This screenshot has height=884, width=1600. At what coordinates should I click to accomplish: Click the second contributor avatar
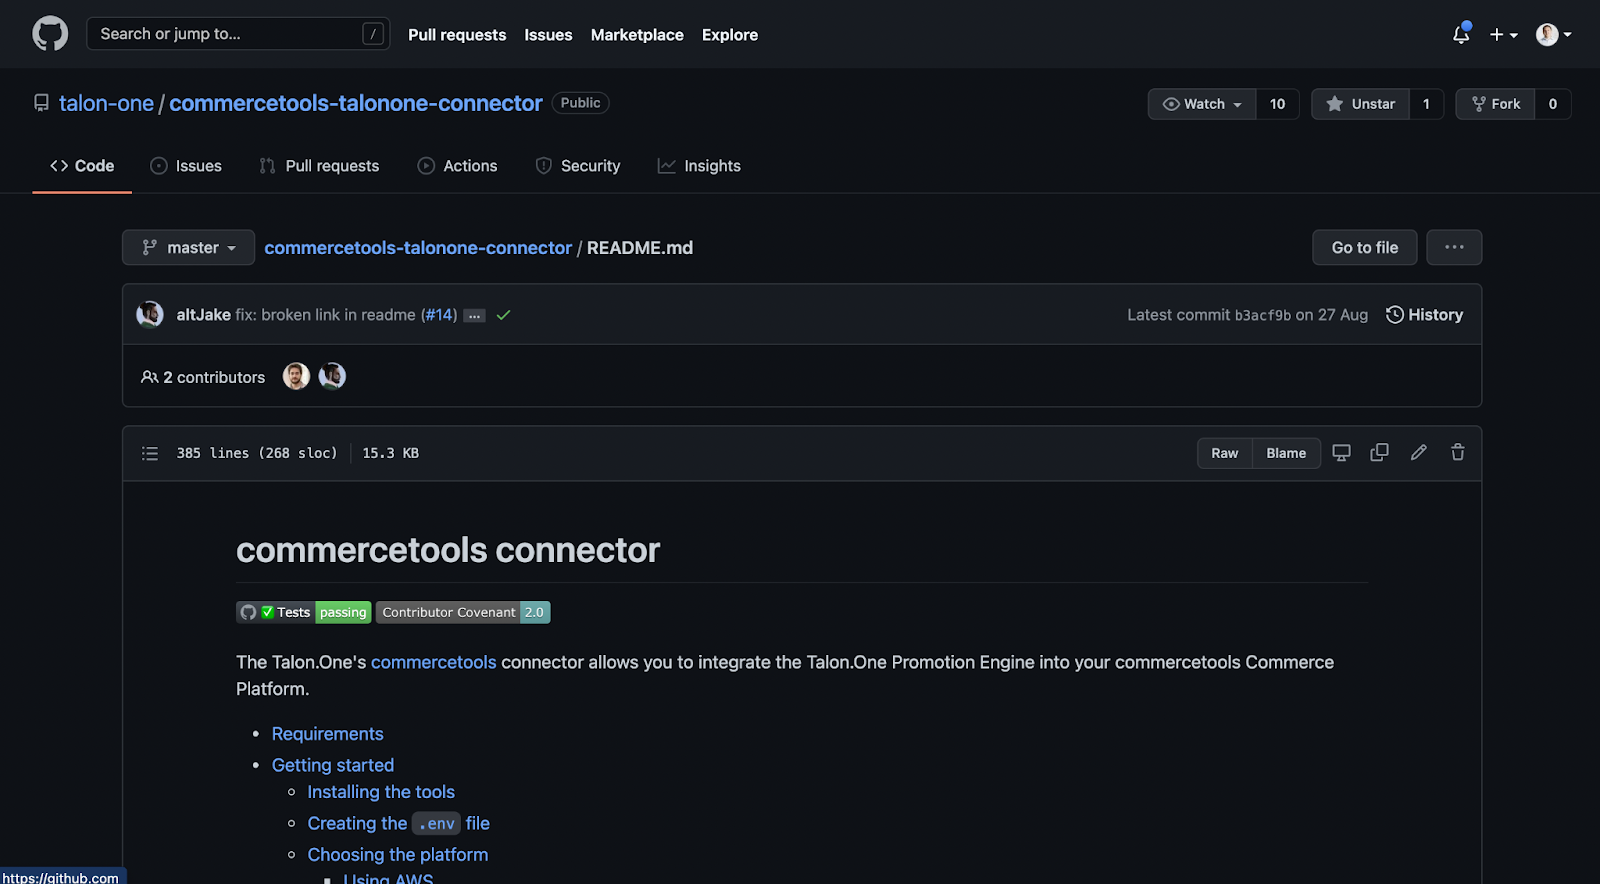point(332,376)
